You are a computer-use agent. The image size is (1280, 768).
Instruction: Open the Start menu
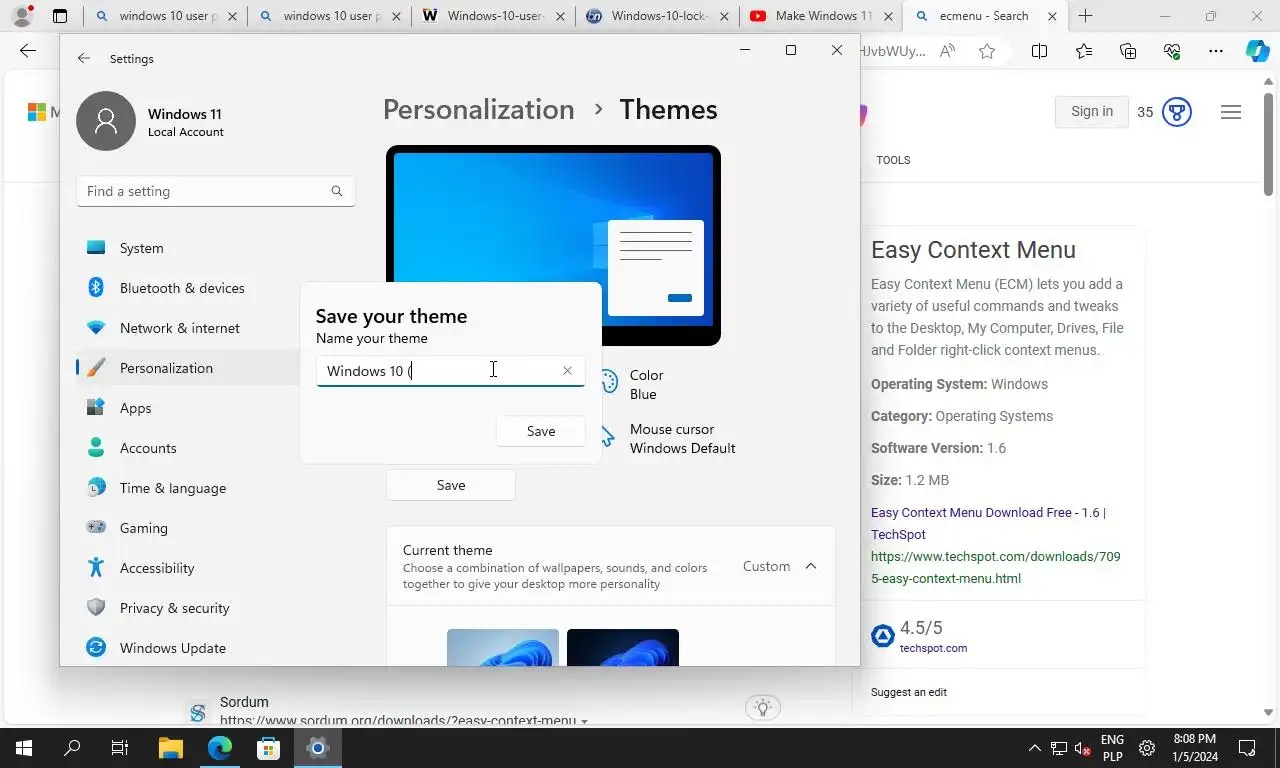pos(24,748)
